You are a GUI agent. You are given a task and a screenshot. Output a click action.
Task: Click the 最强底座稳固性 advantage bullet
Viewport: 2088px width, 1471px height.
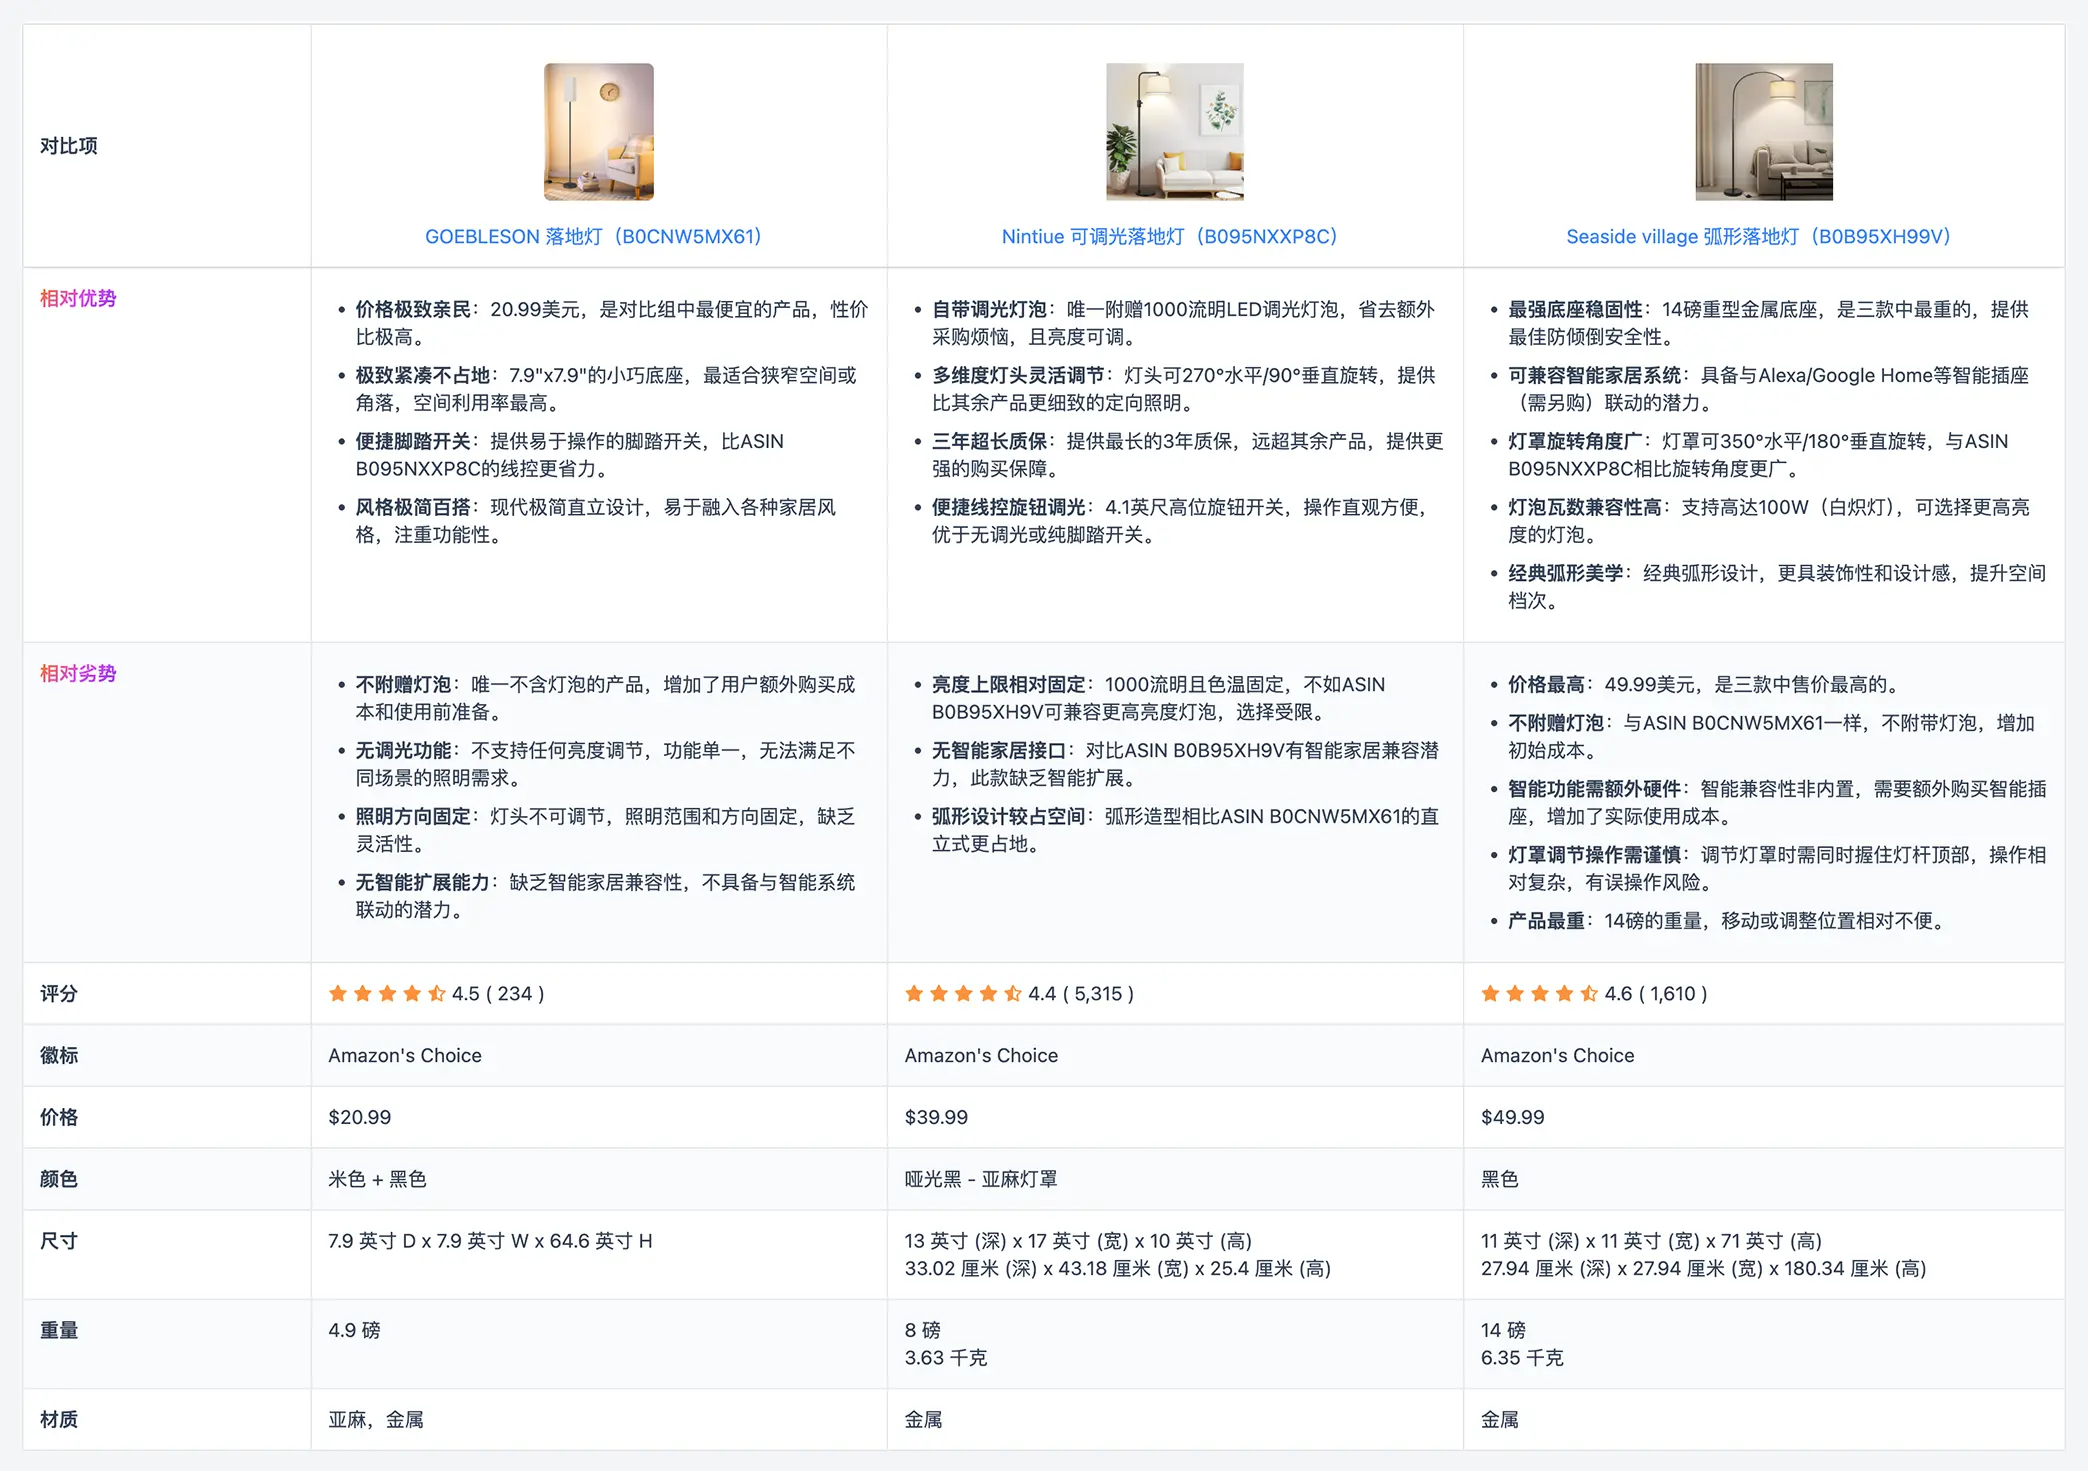(1768, 324)
